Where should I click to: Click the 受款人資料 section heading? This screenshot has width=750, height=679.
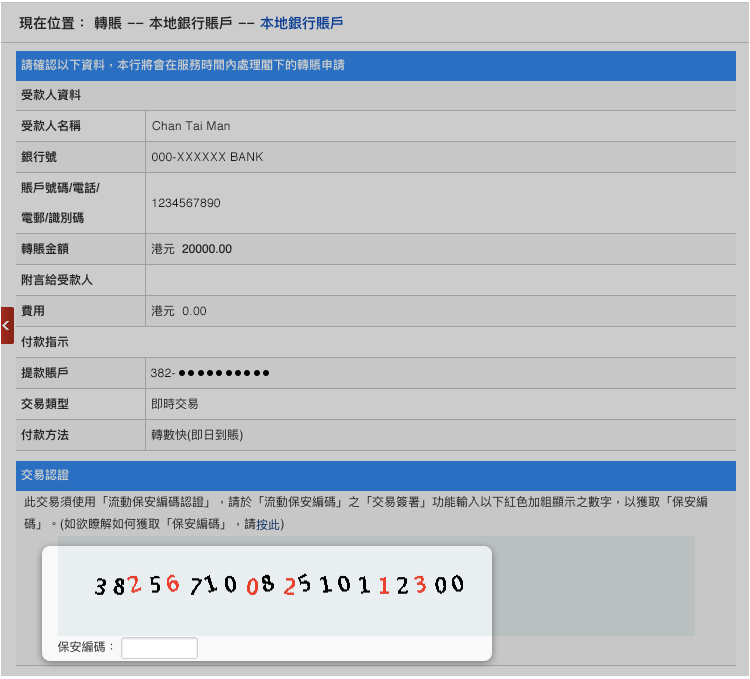pyautogui.click(x=51, y=96)
